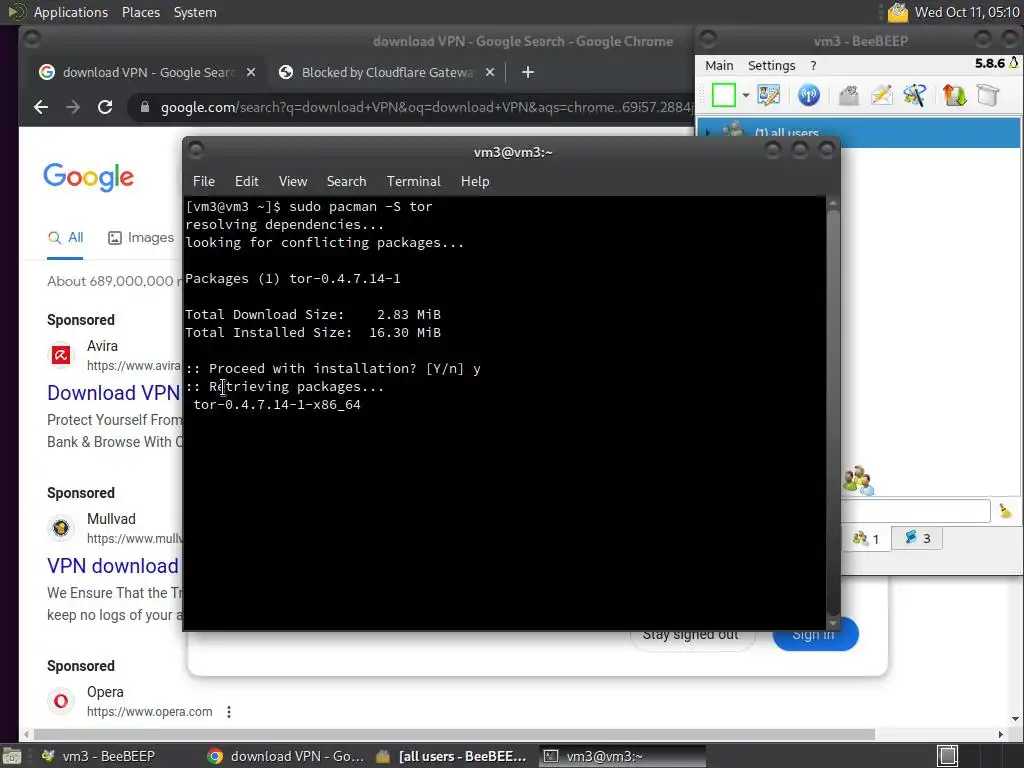Click the Stay signed out button
The image size is (1024, 768).
691,639
